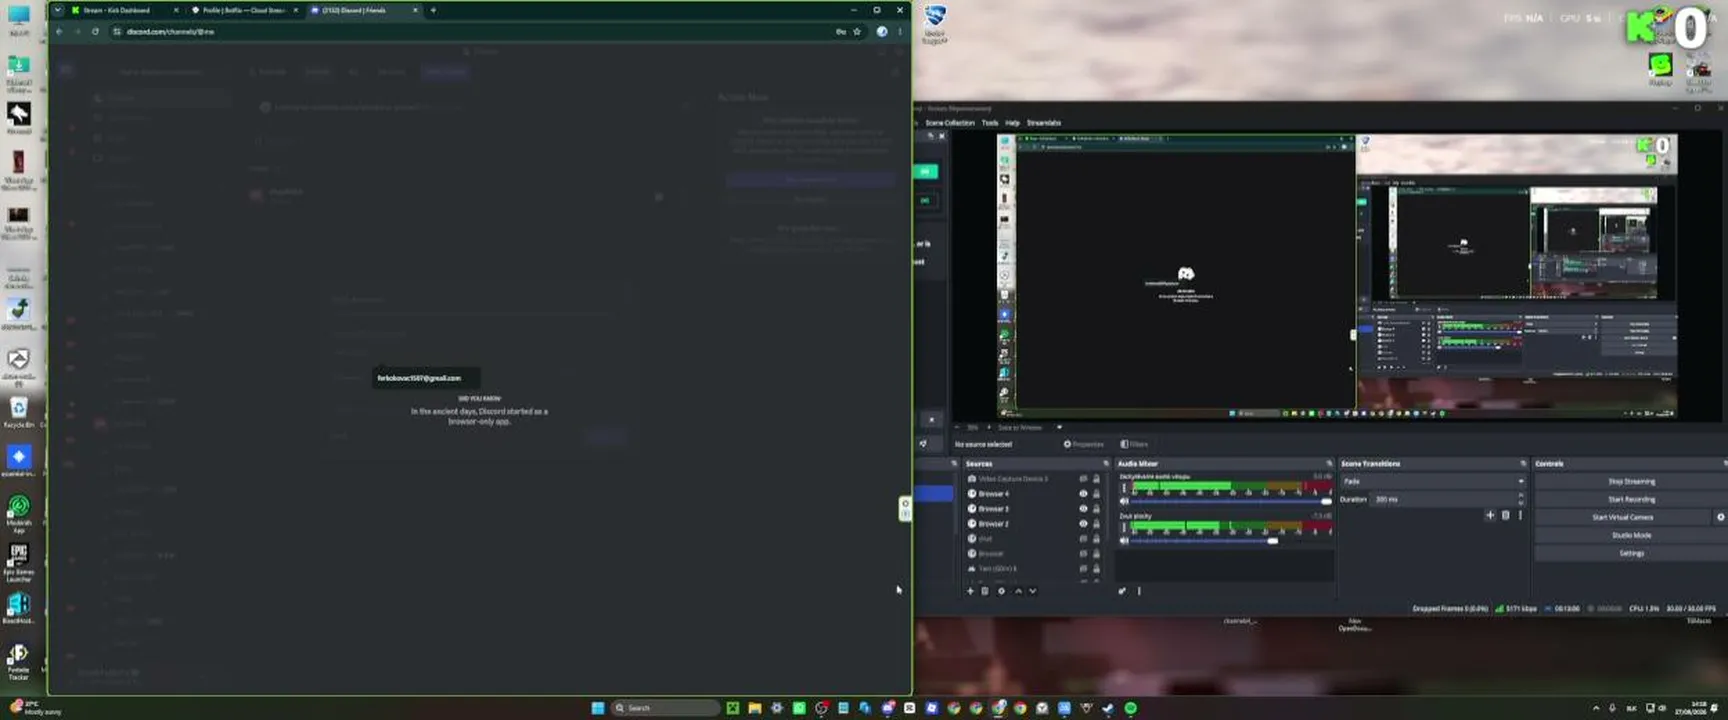1728x720 pixels.
Task: Lock the Browser 2 source
Action: pos(1096,524)
